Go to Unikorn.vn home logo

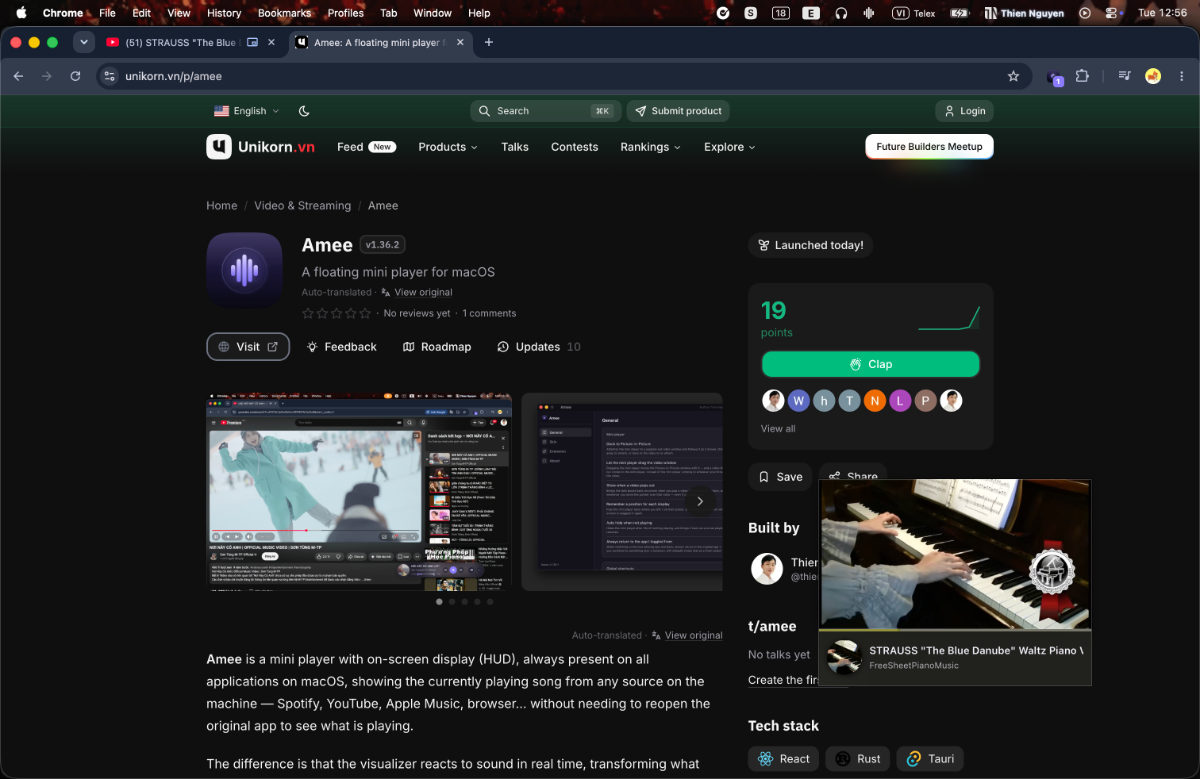click(261, 147)
